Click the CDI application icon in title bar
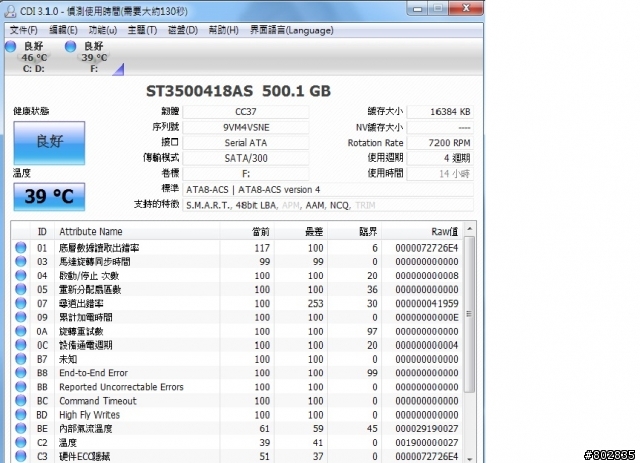This screenshot has height=463, width=640. [x=10, y=11]
